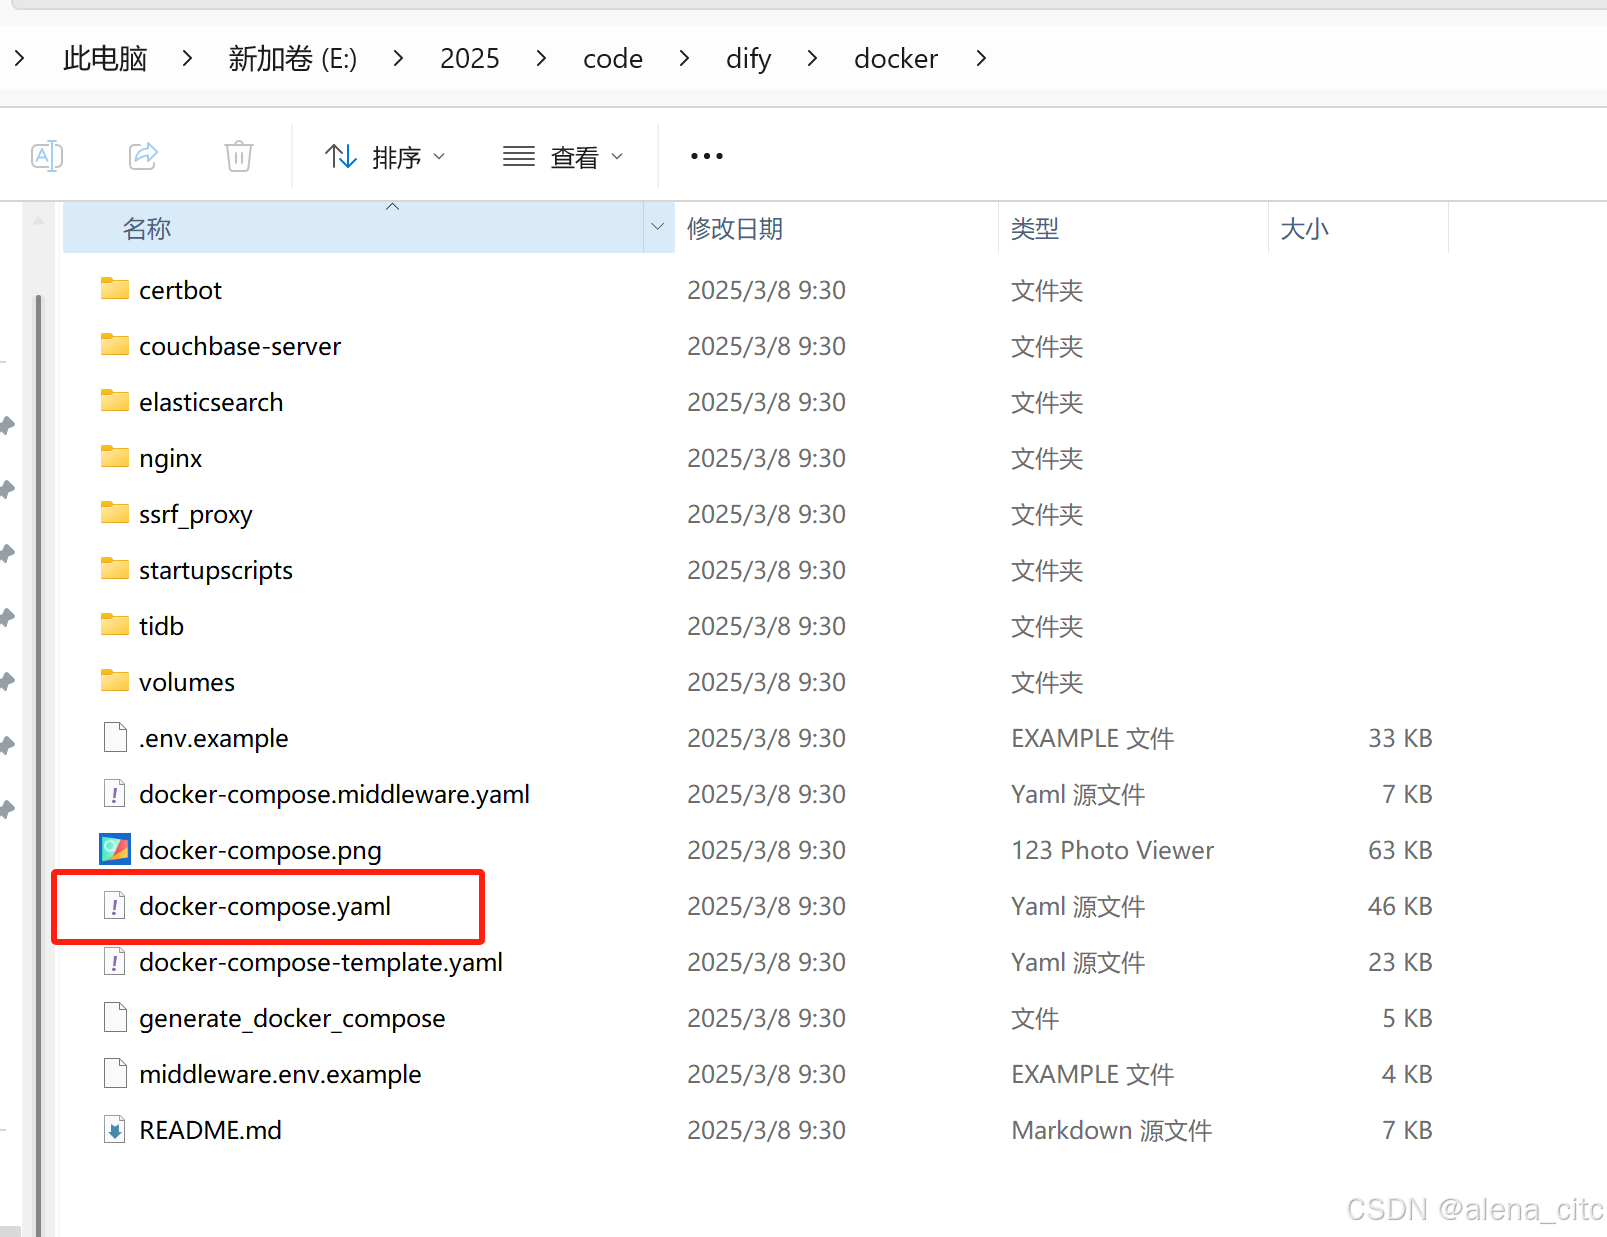1607x1237 pixels.
Task: Click the docker-compose-template.yaml file icon
Action: click(115, 961)
